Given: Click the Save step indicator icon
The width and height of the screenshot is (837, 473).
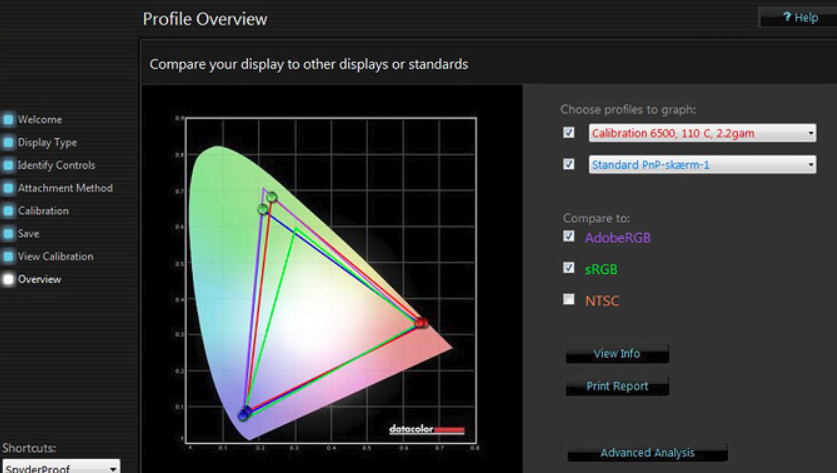Looking at the screenshot, I should pos(8,234).
